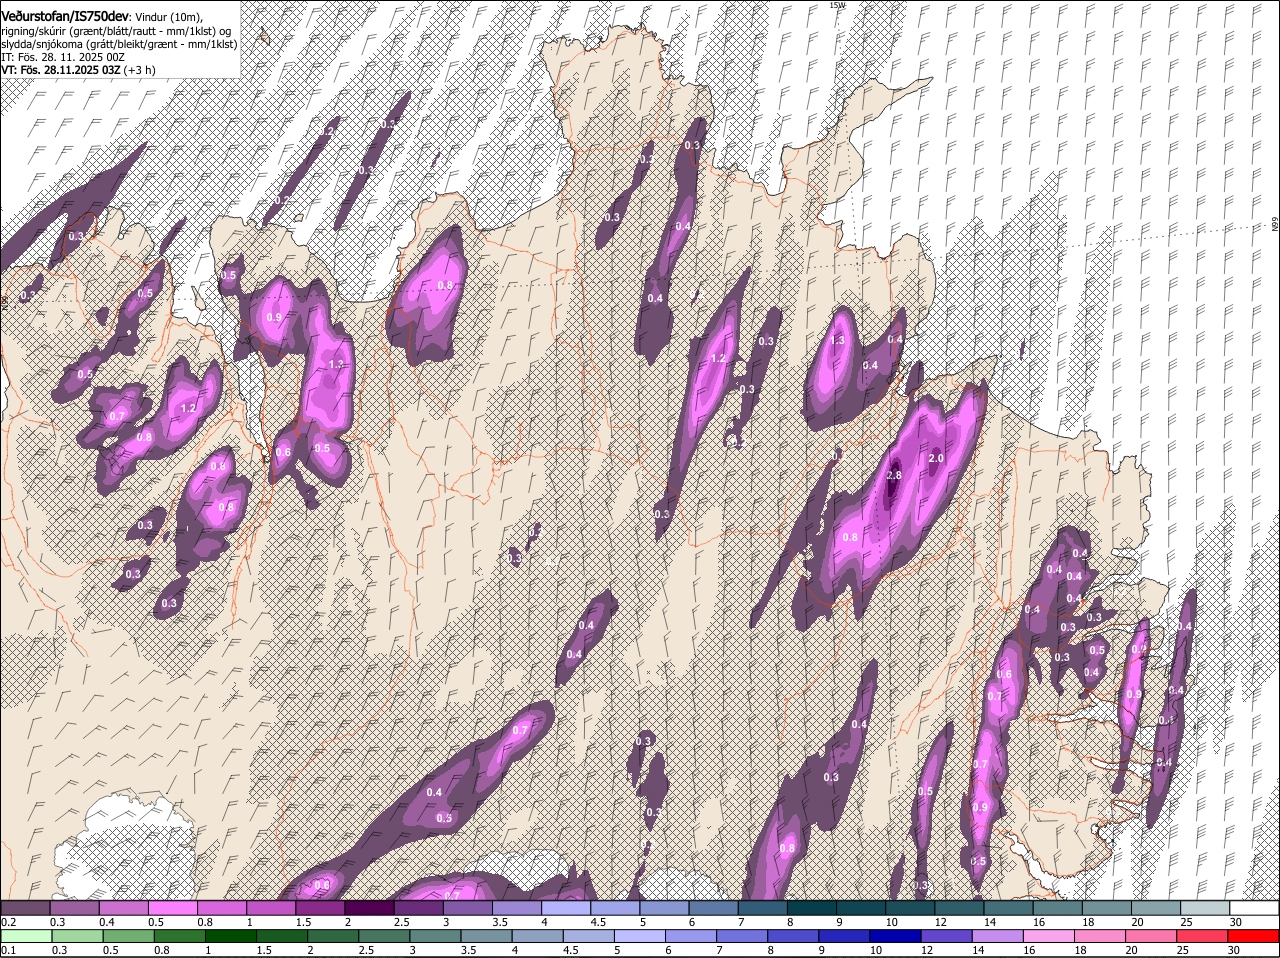
Task: Pick the lavender lower swatch between 14 and 16
Action: click(999, 936)
